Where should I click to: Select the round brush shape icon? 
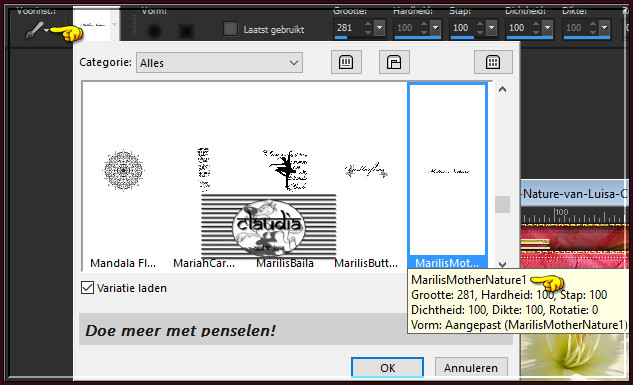tap(154, 31)
